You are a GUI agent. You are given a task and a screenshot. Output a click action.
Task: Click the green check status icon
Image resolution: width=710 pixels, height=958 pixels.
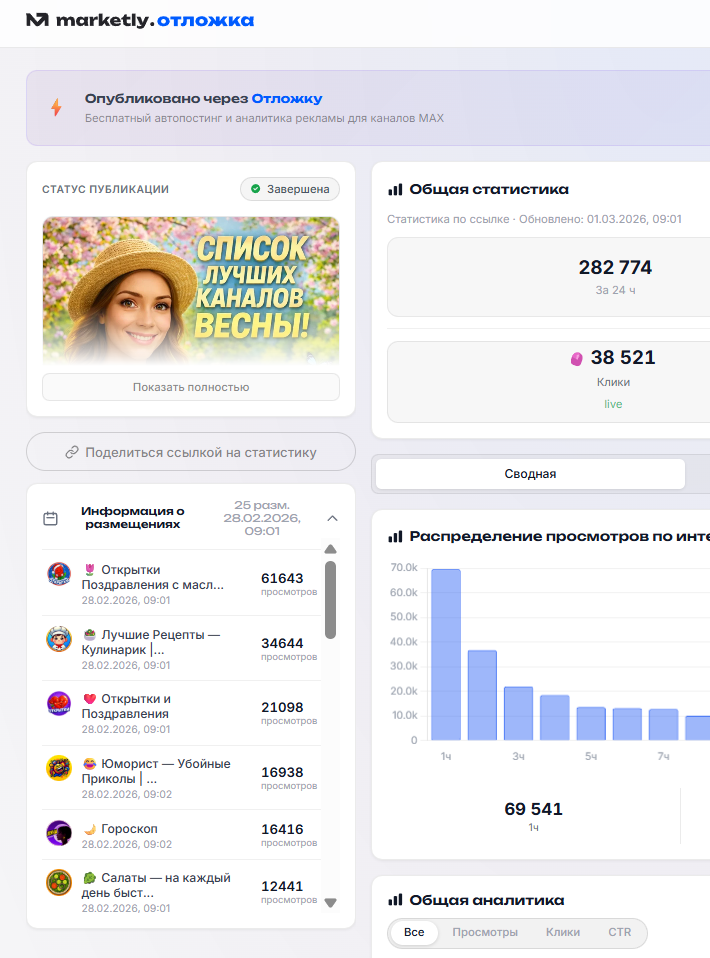tap(255, 189)
